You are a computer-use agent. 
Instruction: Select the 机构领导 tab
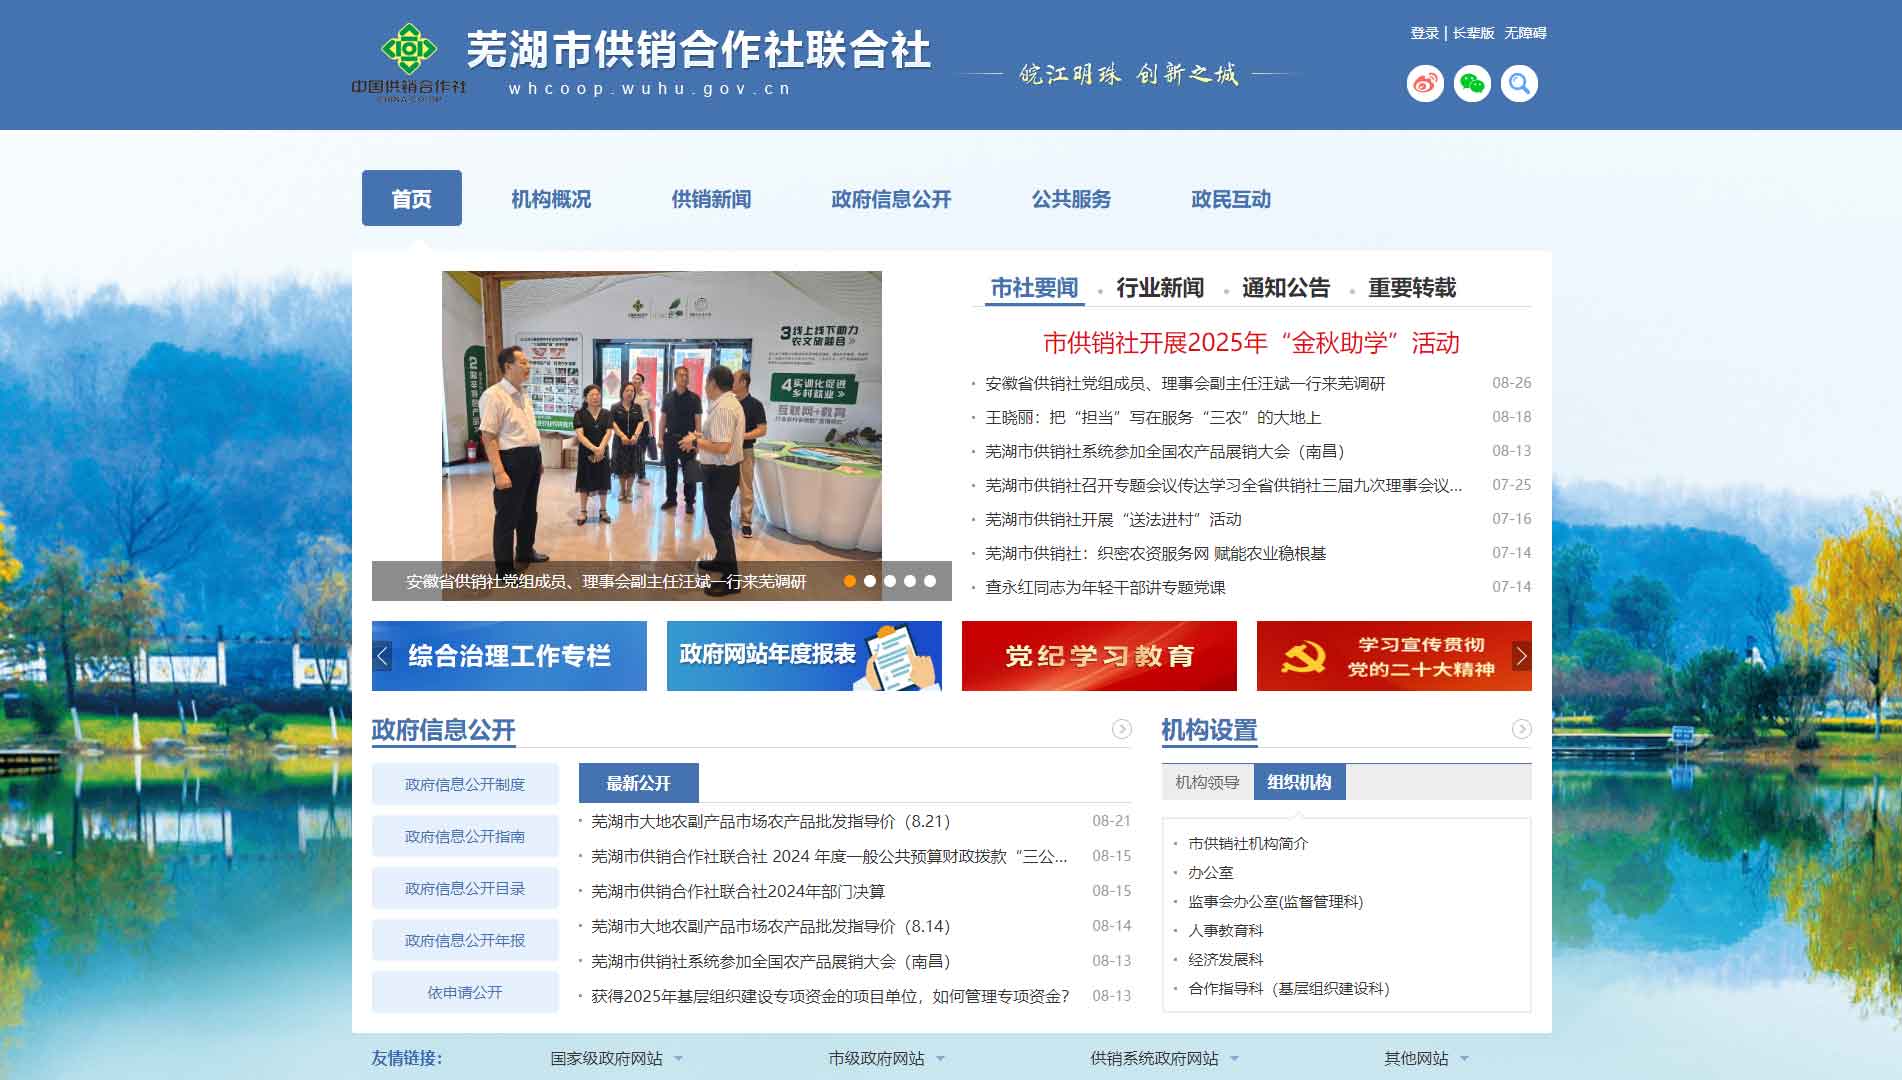click(x=1207, y=782)
